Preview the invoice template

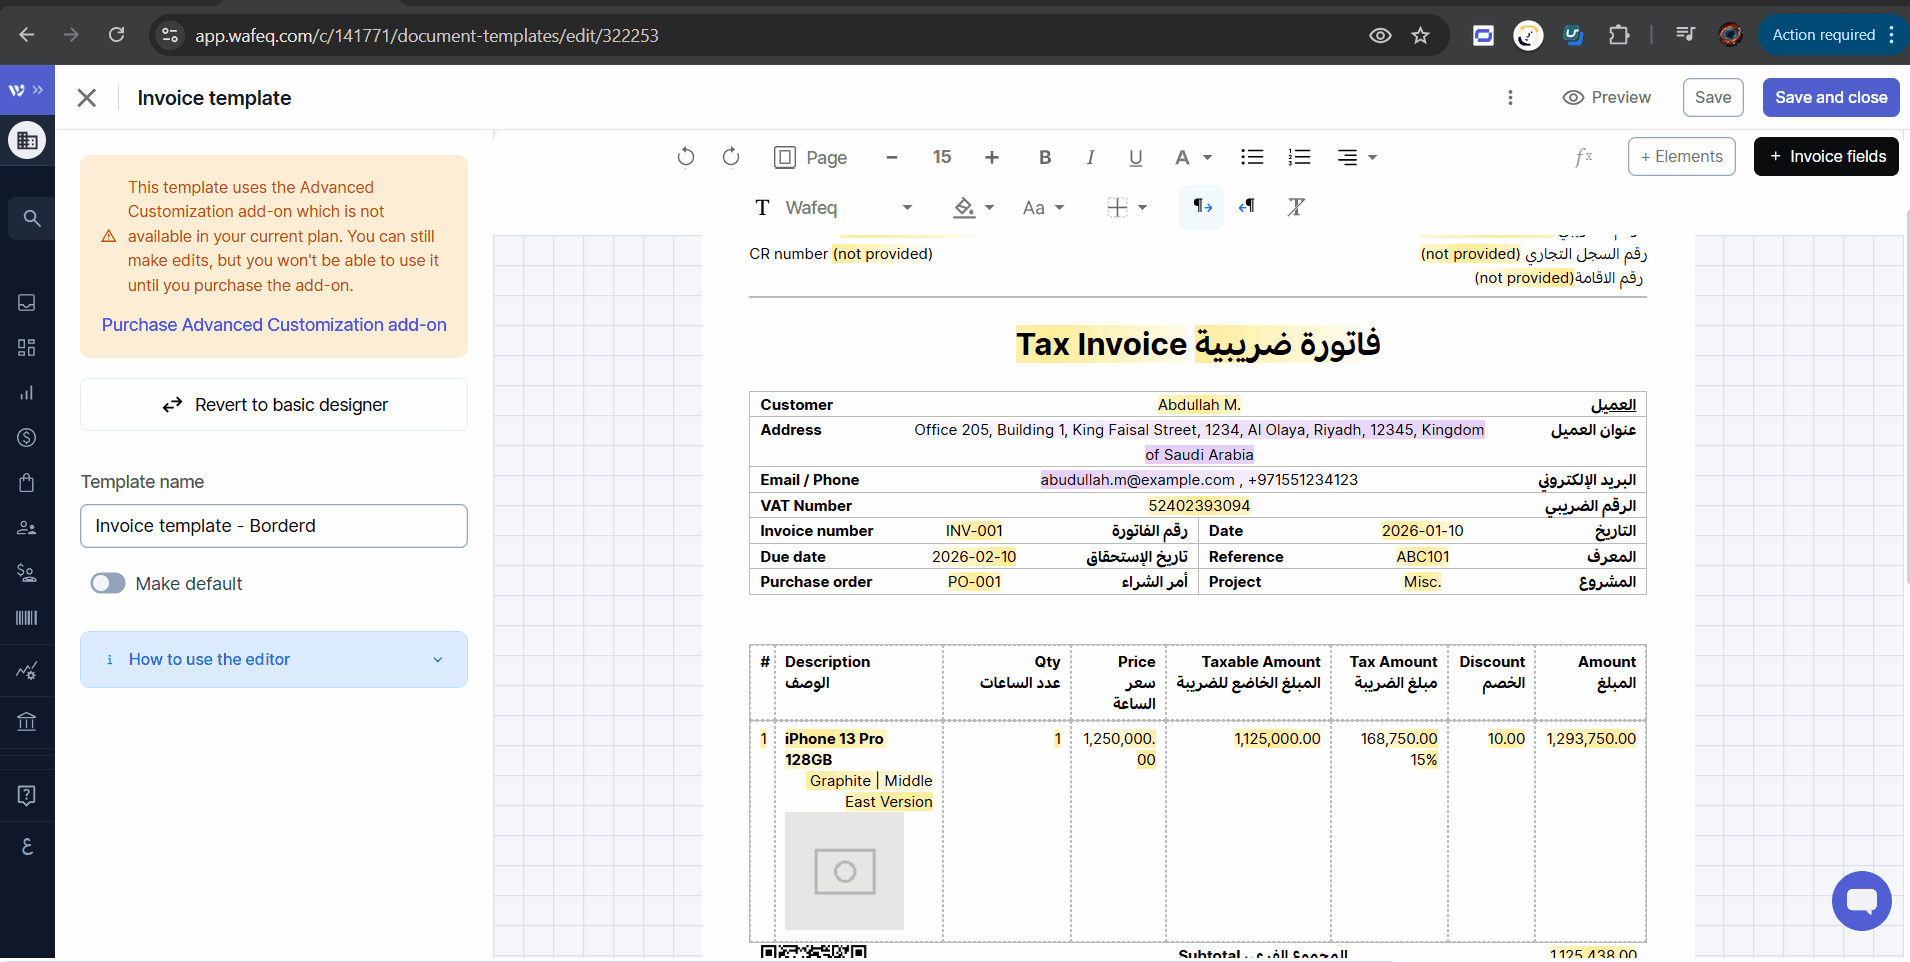1607,98
